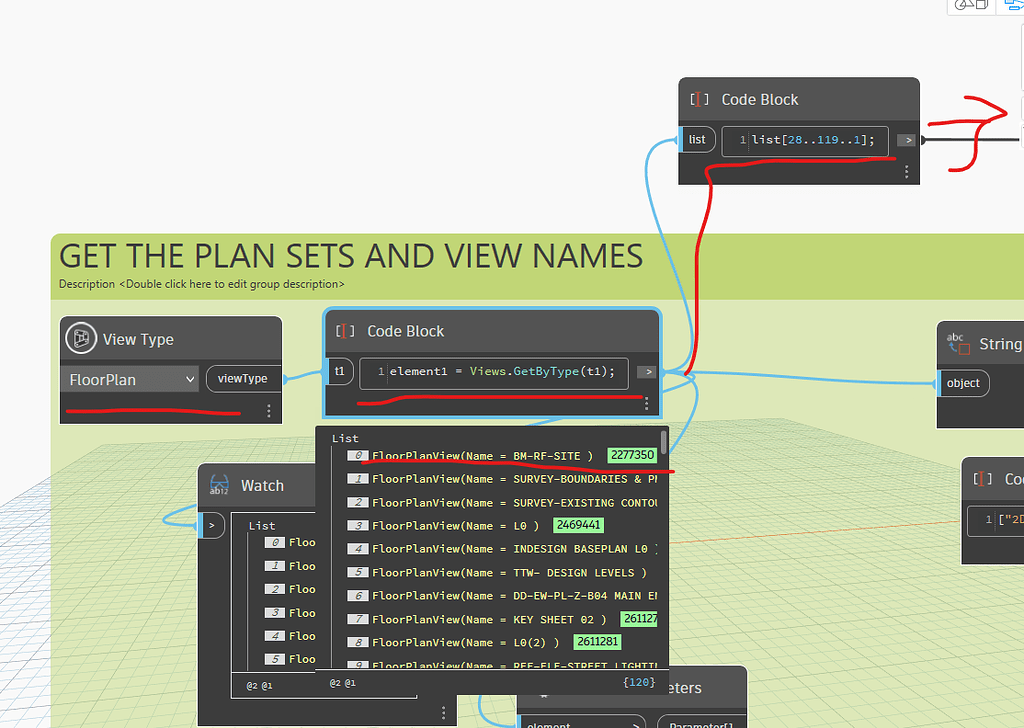Click the ab12 watch icon on the Watch node
Image resolution: width=1024 pixels, height=728 pixels.
(x=219, y=486)
